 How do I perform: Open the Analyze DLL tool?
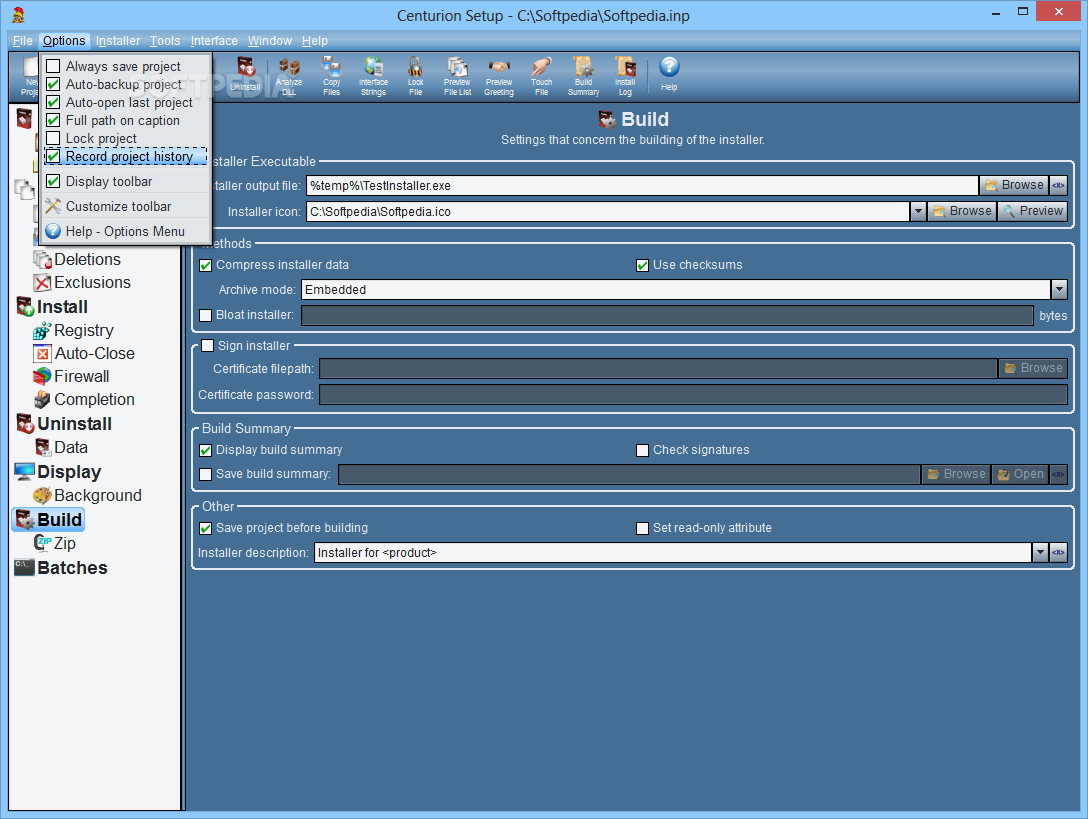point(289,76)
